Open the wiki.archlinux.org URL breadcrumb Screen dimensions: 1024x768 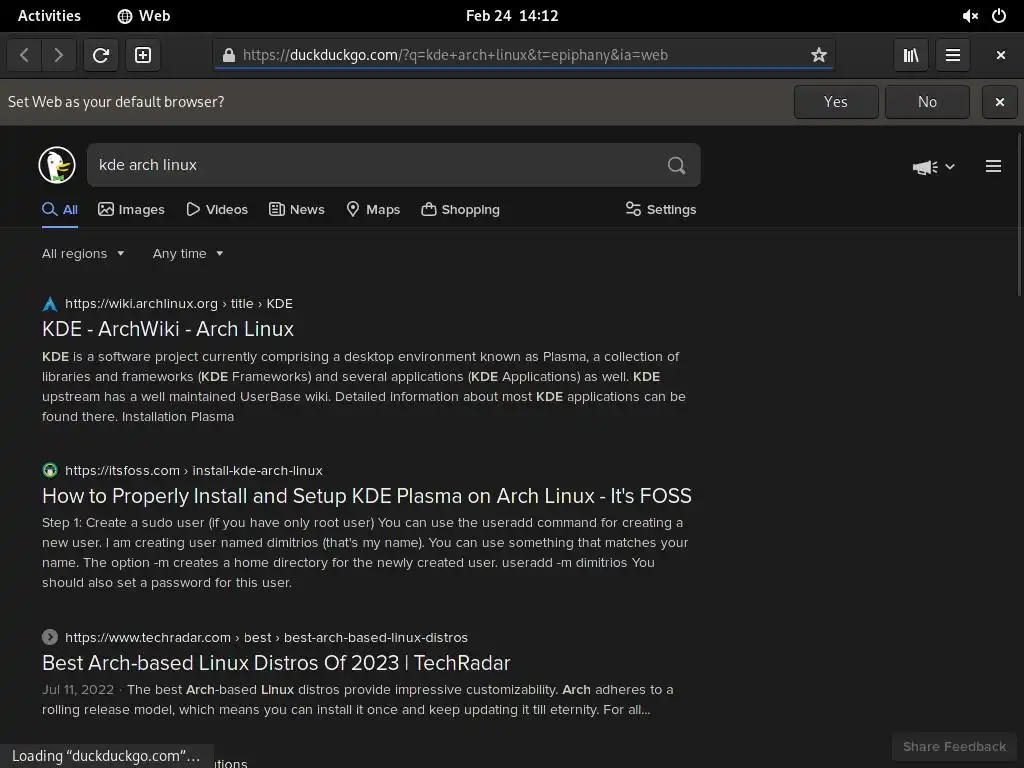coord(179,304)
